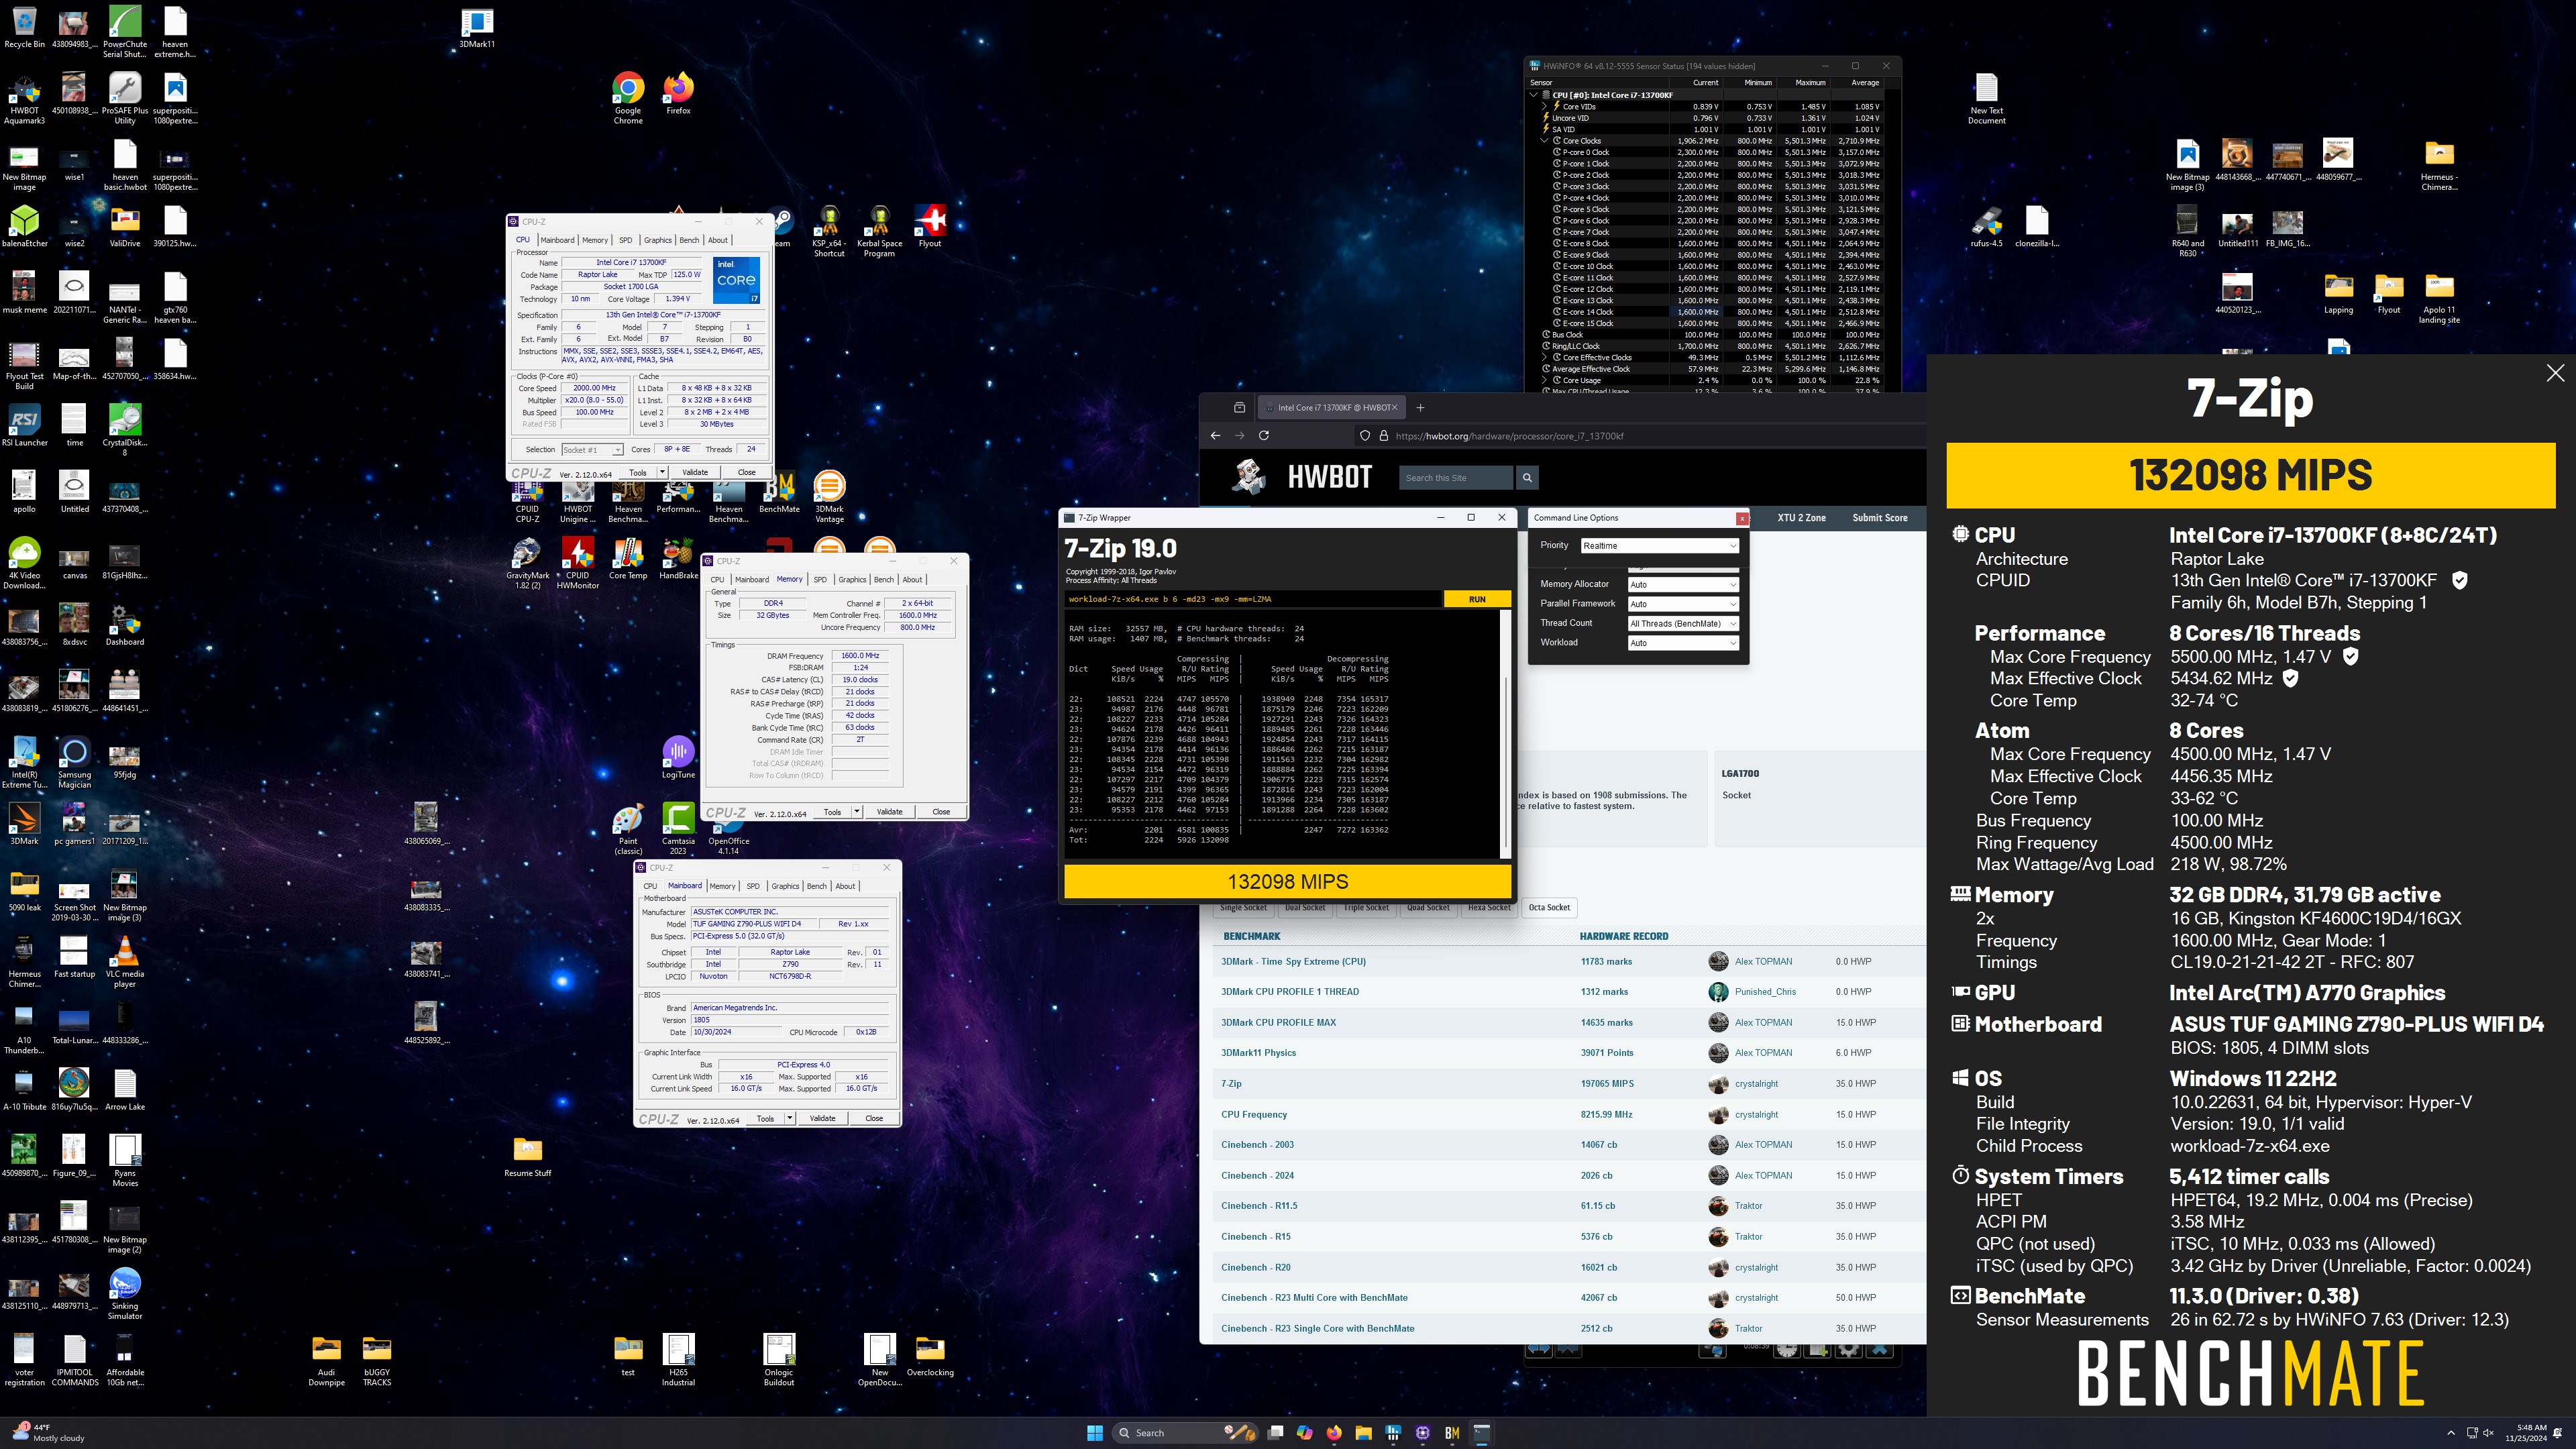Click the HWBOT search magnifier button

[x=1526, y=478]
